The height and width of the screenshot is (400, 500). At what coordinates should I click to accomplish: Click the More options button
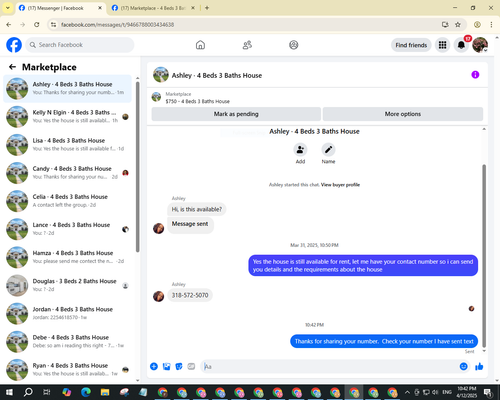point(403,114)
